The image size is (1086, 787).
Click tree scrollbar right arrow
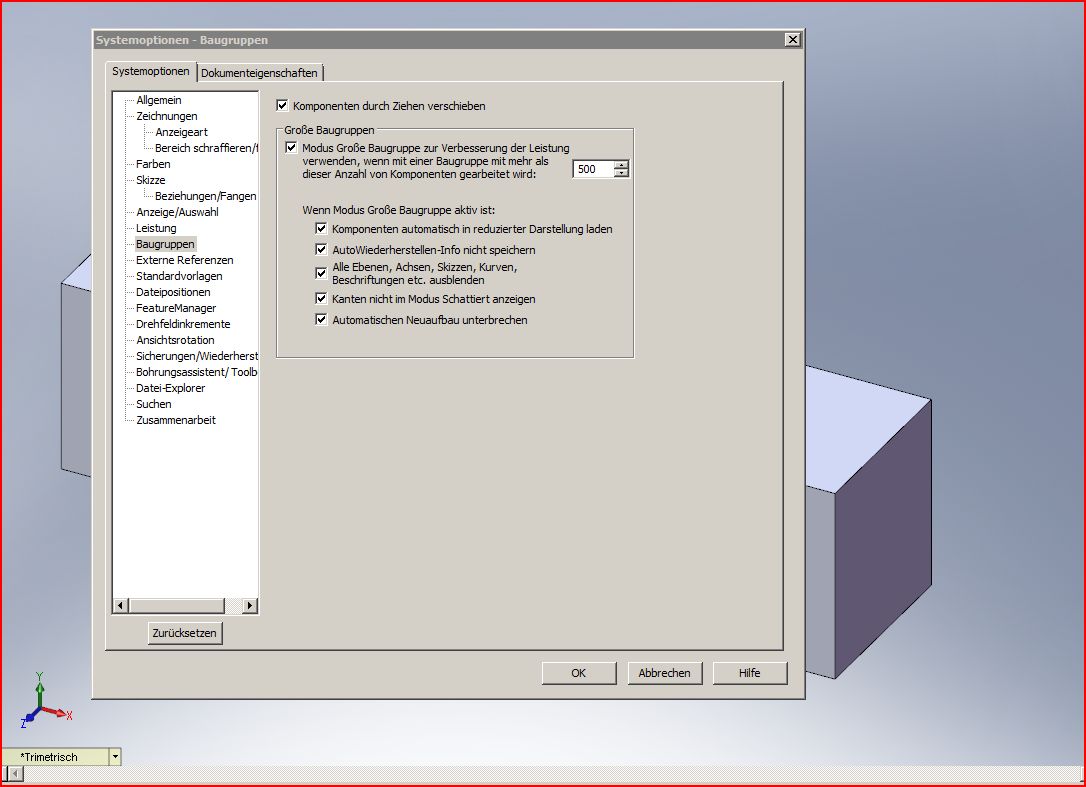[250, 605]
